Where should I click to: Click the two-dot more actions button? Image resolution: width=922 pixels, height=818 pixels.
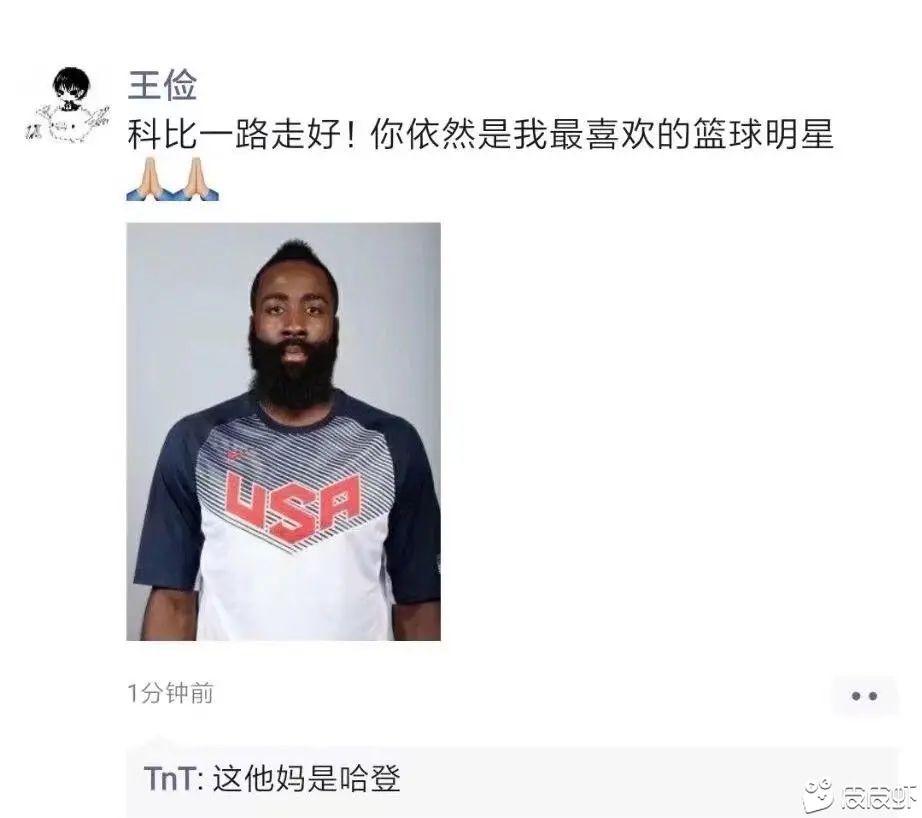864,696
